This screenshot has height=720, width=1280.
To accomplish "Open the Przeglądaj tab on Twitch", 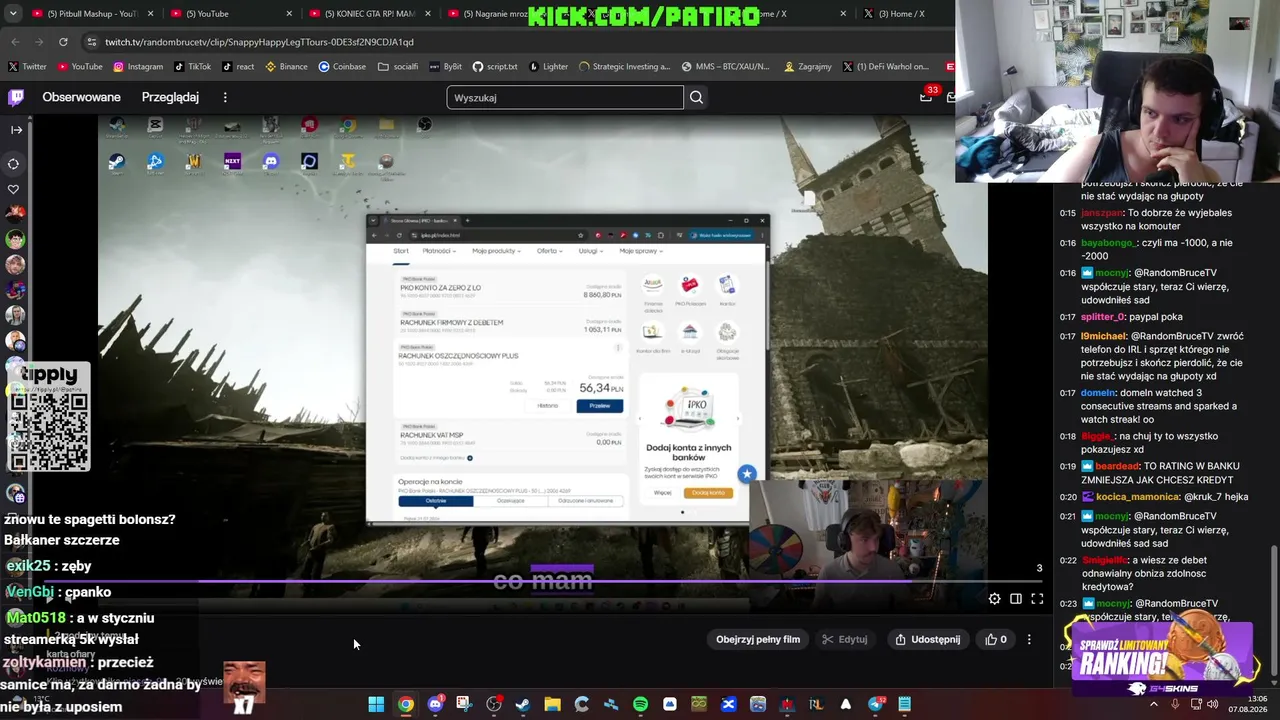I will click(170, 97).
